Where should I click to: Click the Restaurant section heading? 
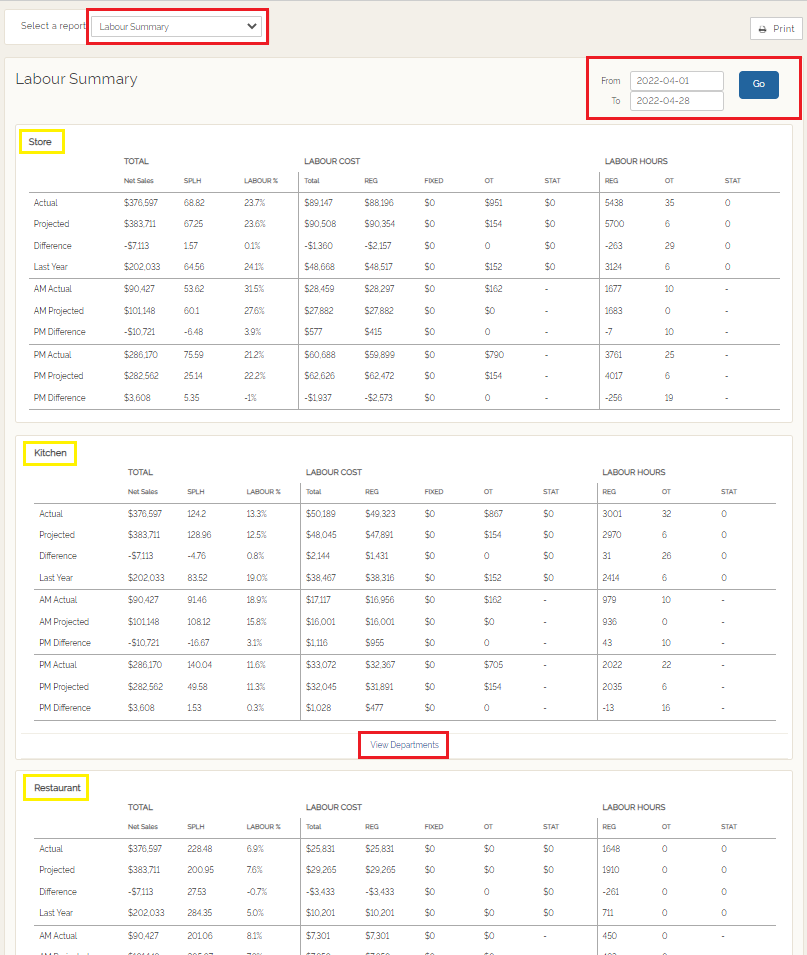tap(57, 788)
